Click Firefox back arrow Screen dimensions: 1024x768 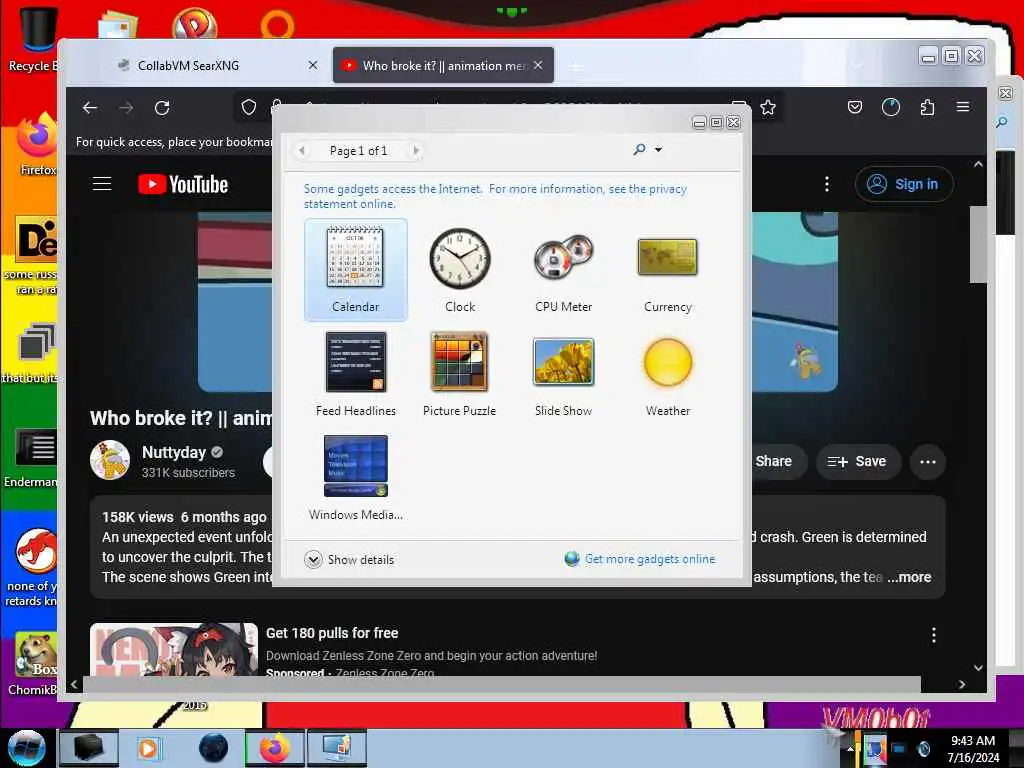(90, 108)
